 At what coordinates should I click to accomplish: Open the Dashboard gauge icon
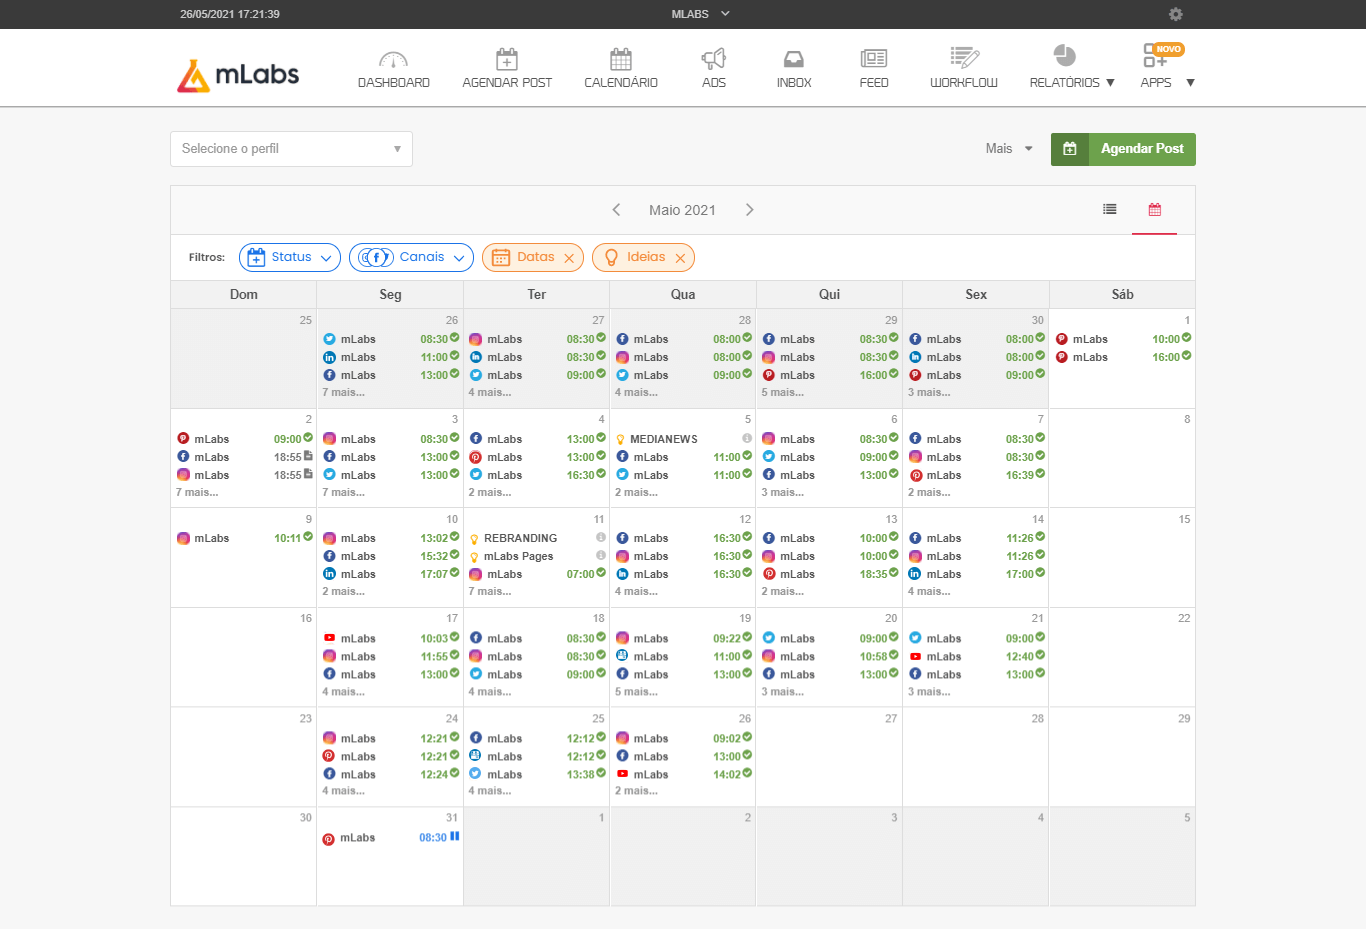click(393, 59)
